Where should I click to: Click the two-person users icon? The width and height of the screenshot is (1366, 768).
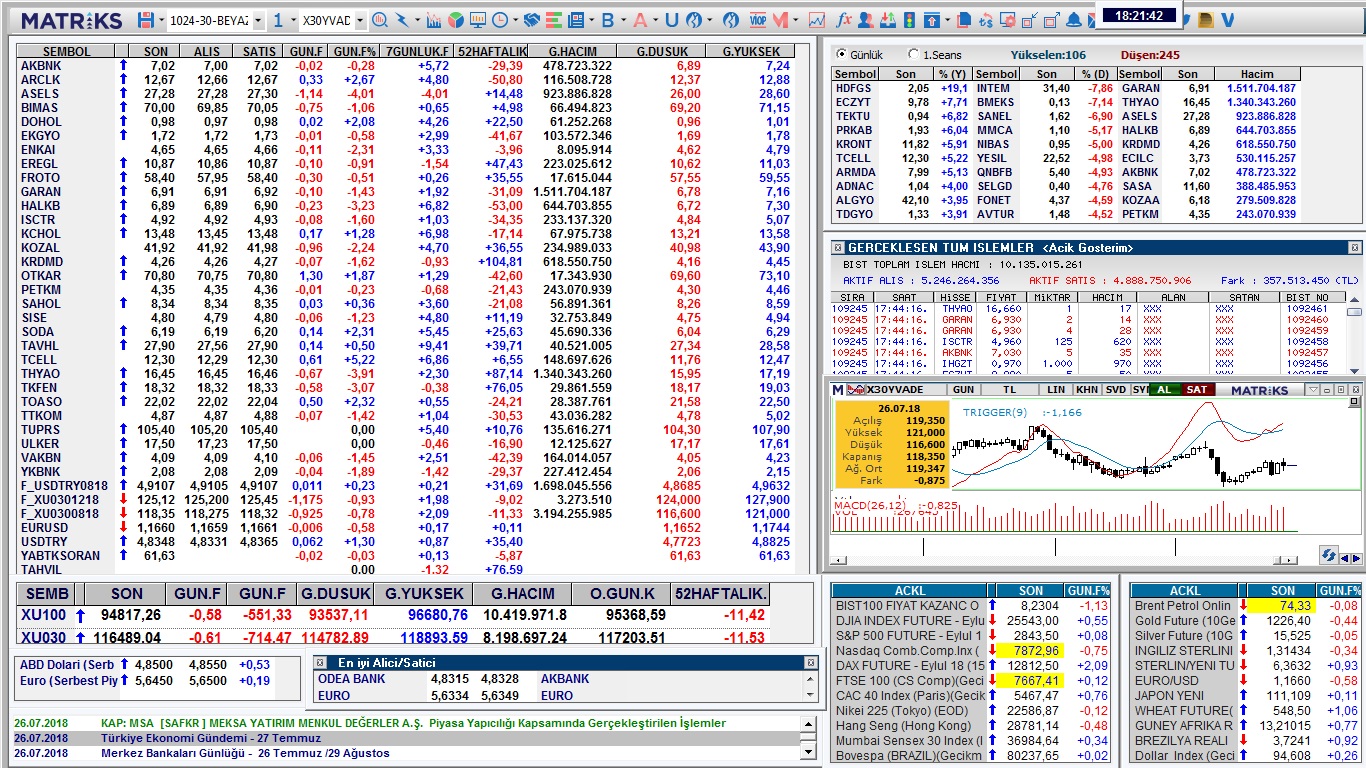tap(865, 20)
